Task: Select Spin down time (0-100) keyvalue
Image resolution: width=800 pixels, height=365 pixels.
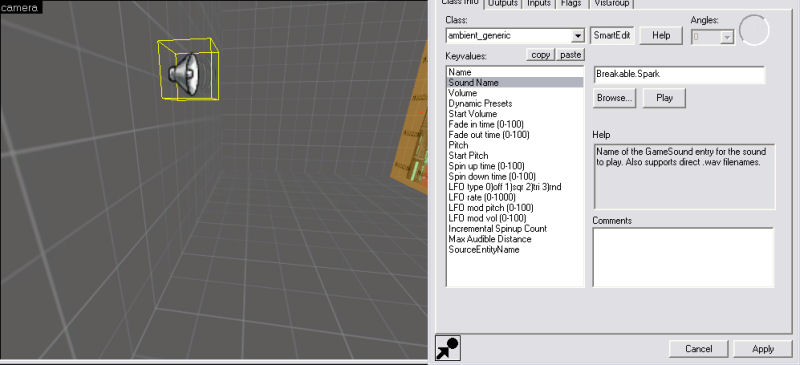Action: point(515,177)
